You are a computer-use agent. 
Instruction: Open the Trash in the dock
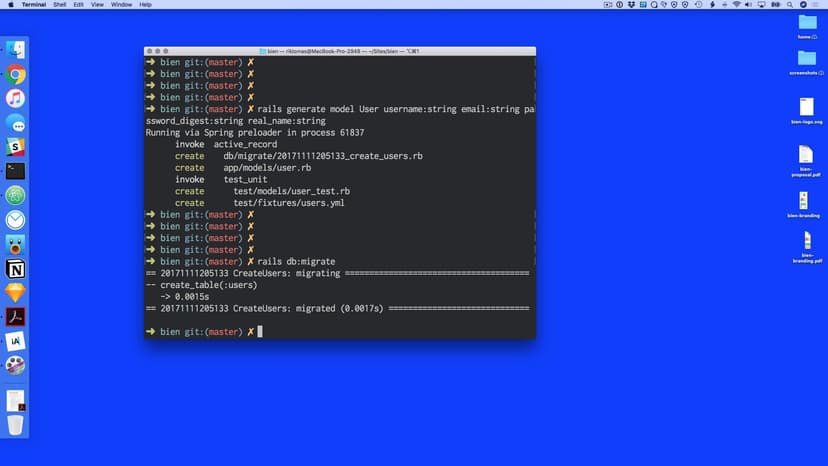(15, 425)
